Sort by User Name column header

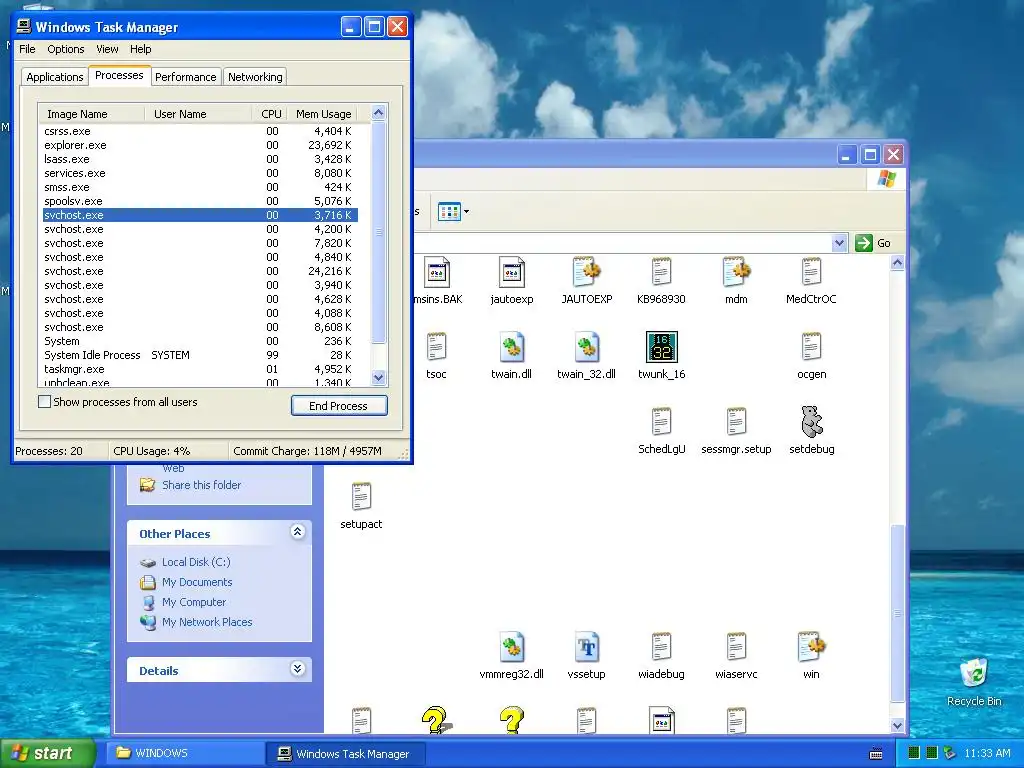(198, 114)
